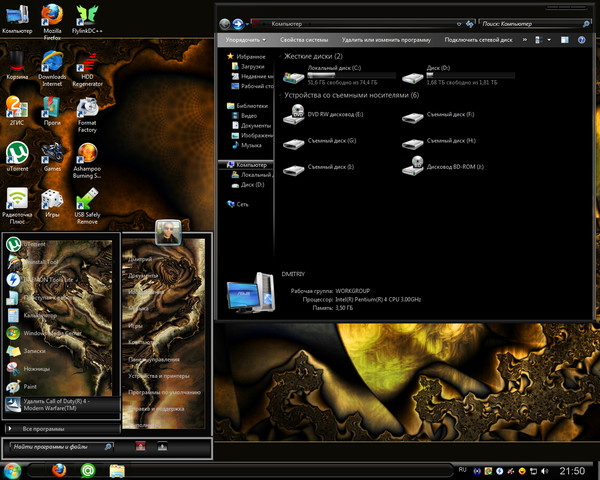
Task: Open DVD RW дисковод (E:)
Action: click(x=323, y=114)
